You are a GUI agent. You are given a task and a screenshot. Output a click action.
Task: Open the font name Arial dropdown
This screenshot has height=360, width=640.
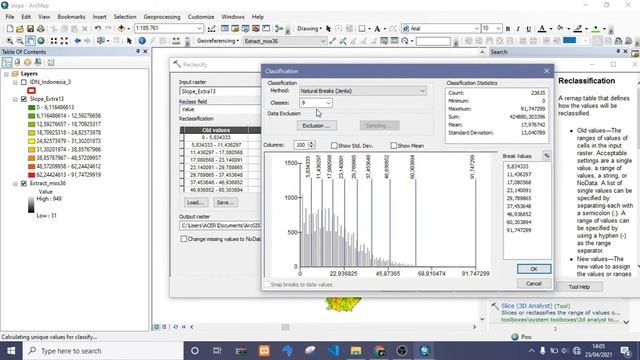[476, 28]
